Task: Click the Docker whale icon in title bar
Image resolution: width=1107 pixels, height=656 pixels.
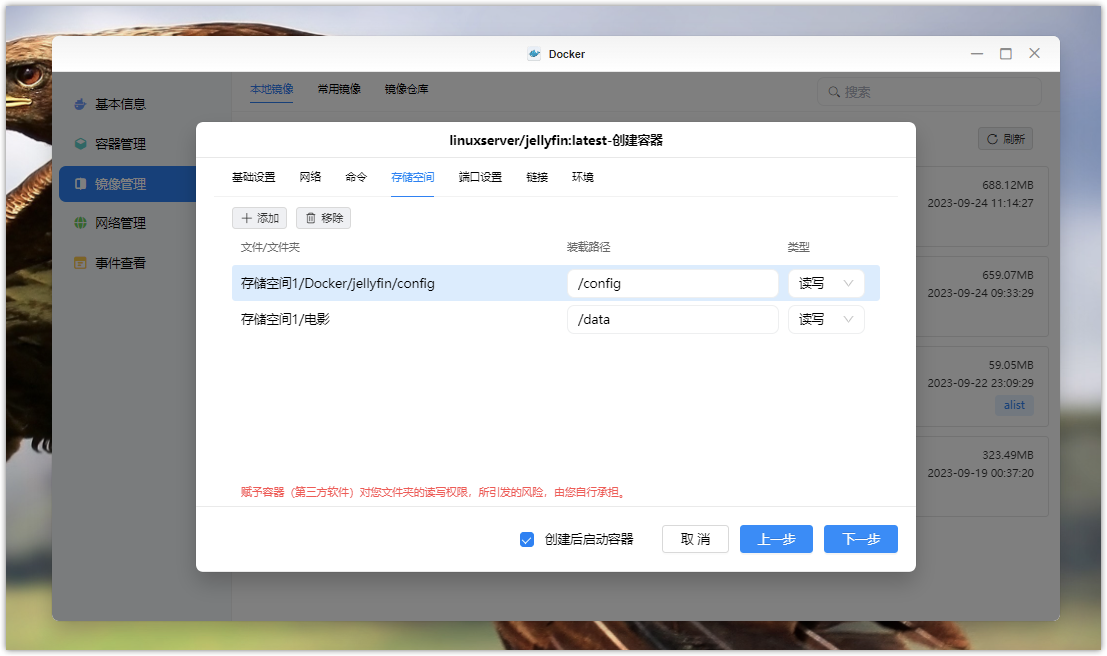Action: 534,54
